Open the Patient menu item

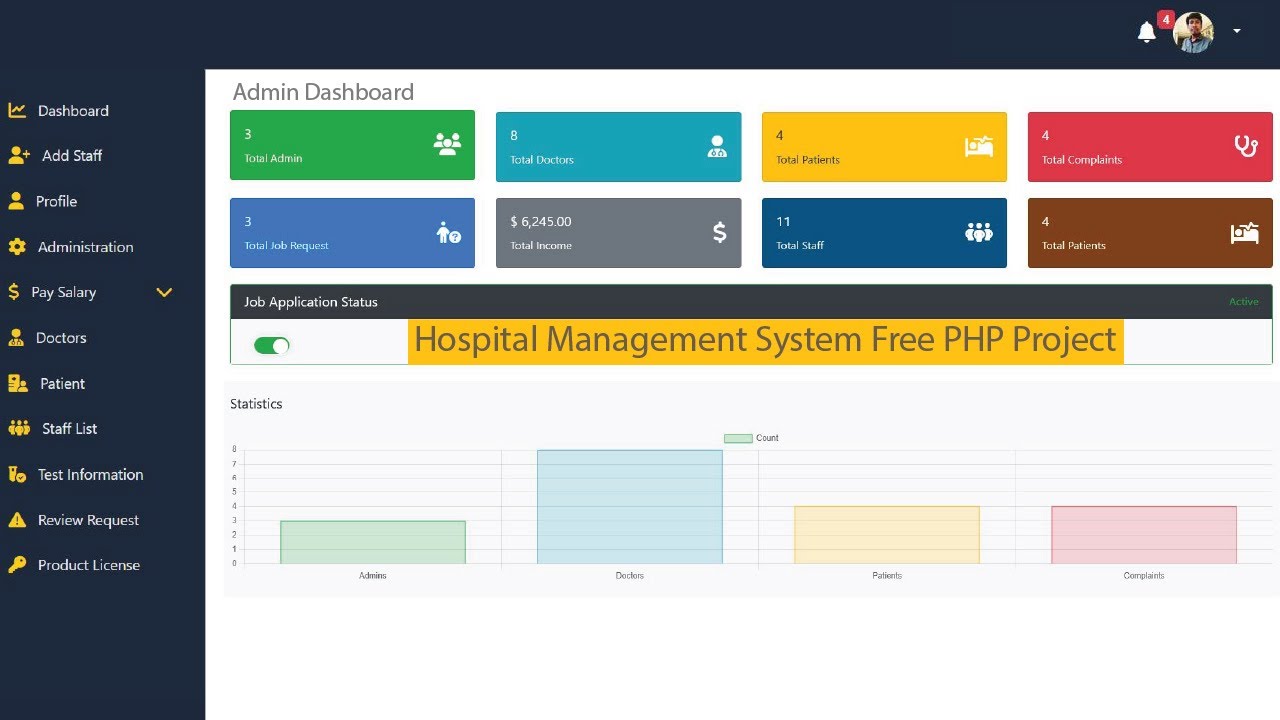pyautogui.click(x=62, y=384)
